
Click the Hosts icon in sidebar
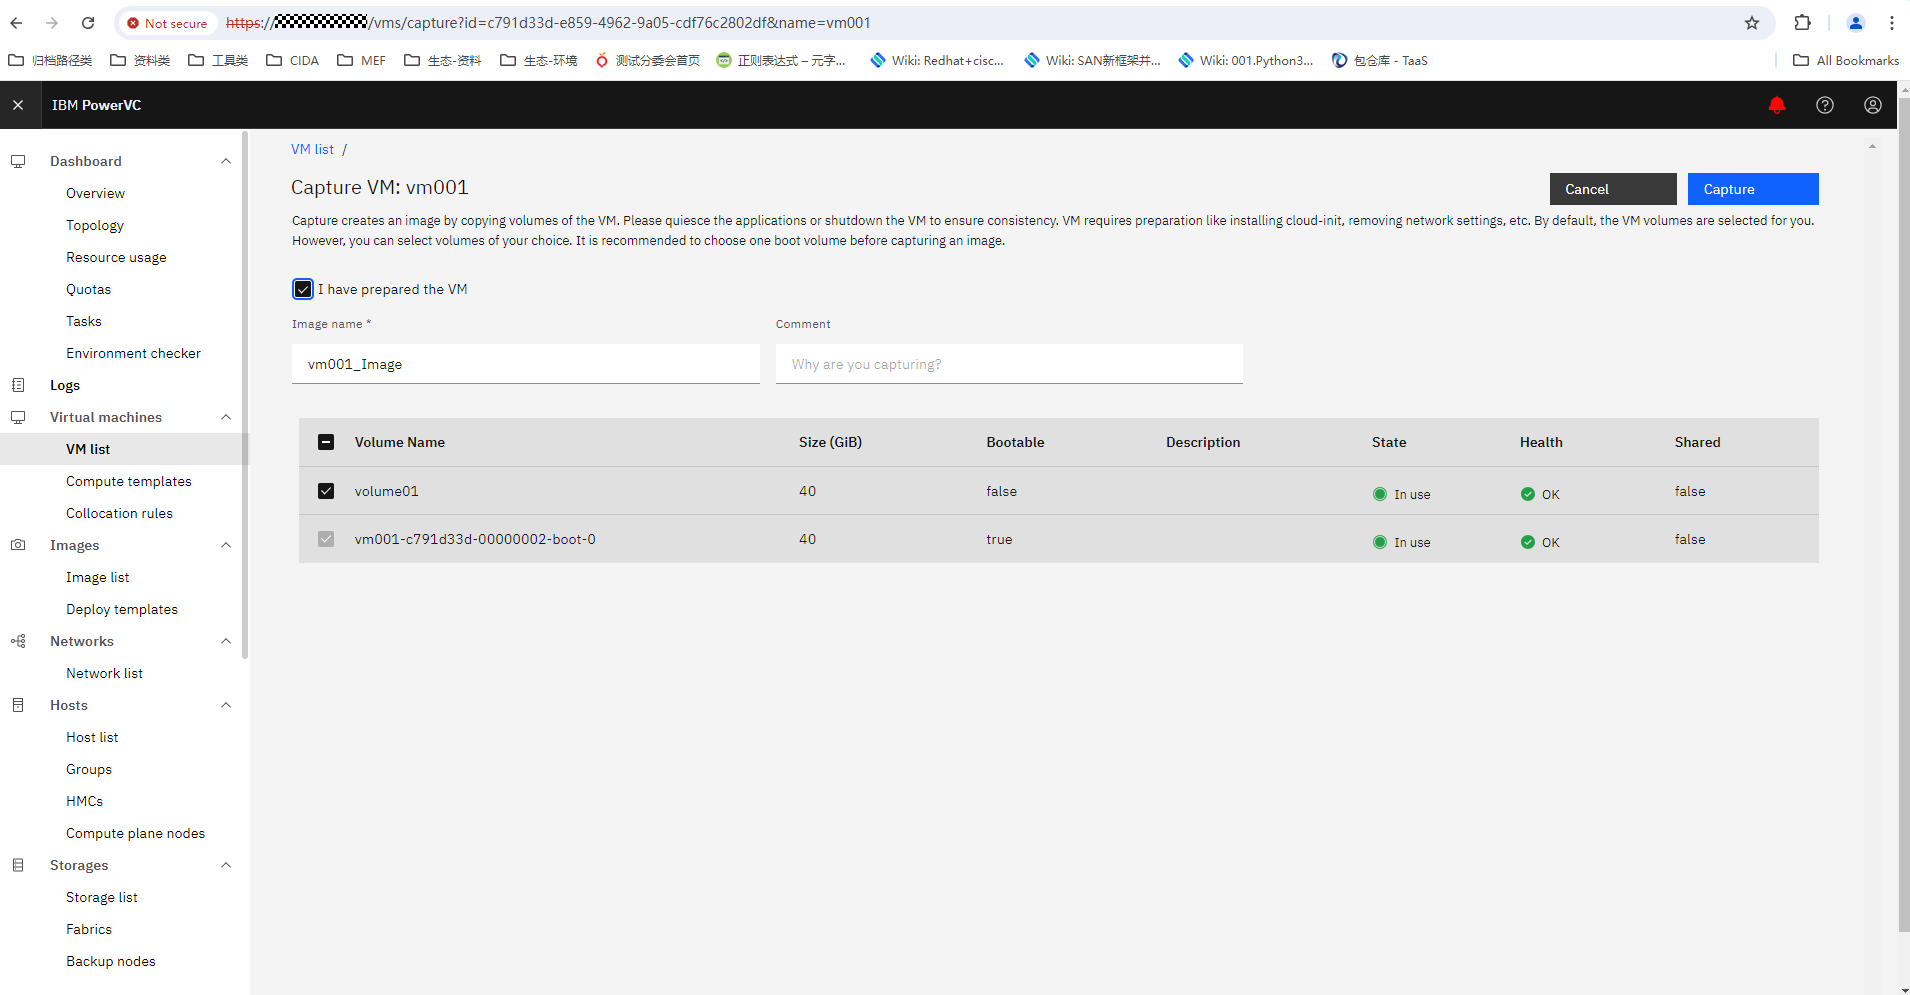[x=18, y=705]
